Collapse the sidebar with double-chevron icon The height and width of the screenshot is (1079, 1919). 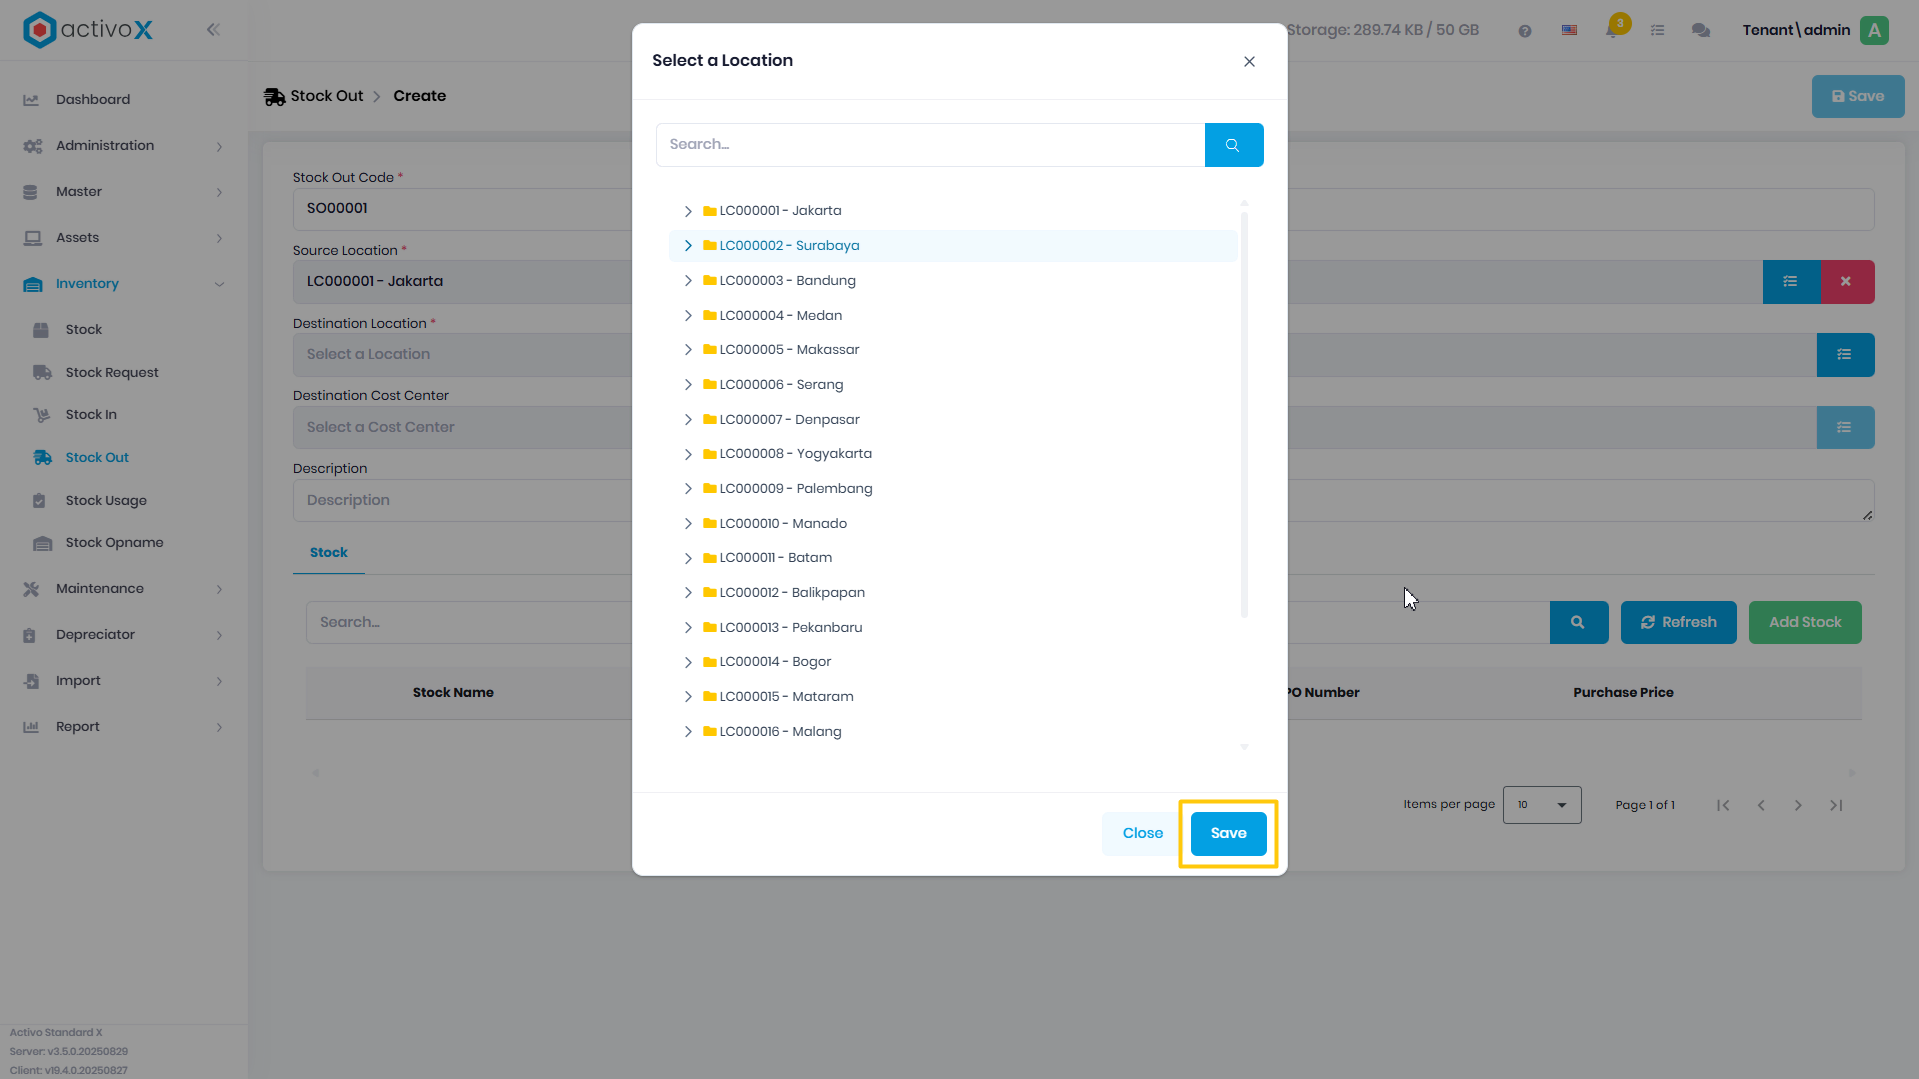tap(213, 30)
